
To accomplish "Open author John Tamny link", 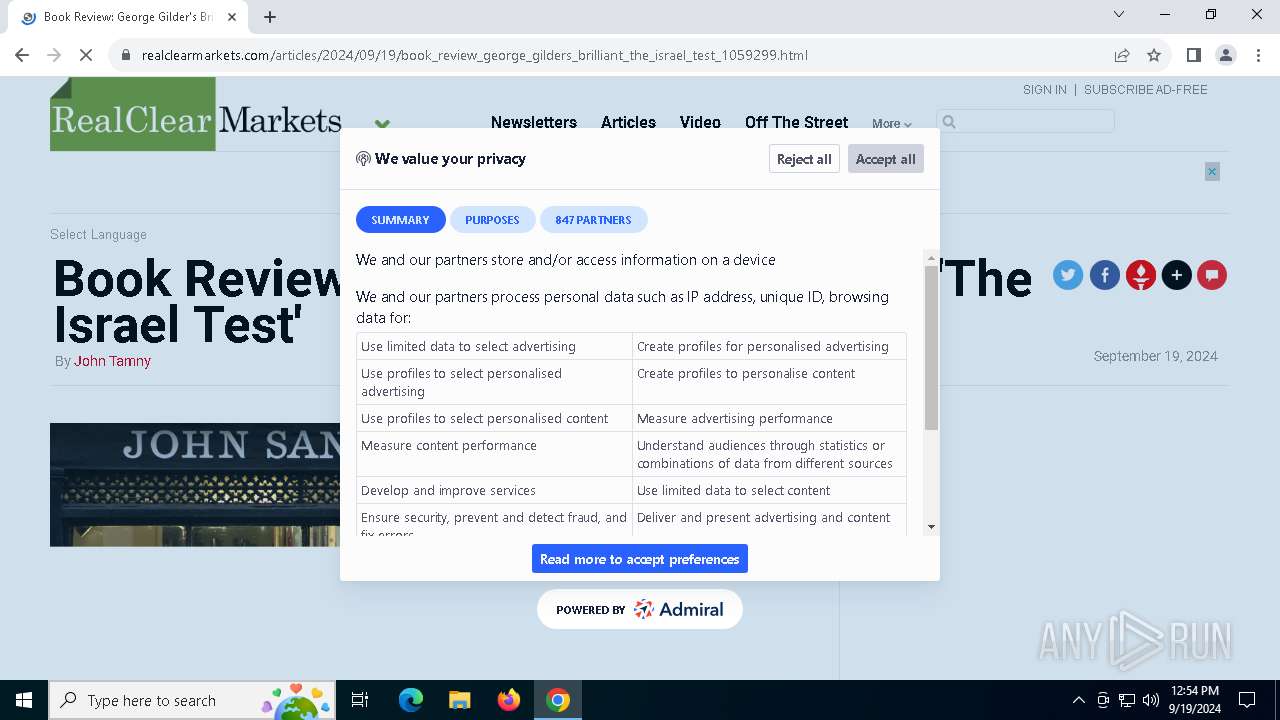I will [112, 361].
